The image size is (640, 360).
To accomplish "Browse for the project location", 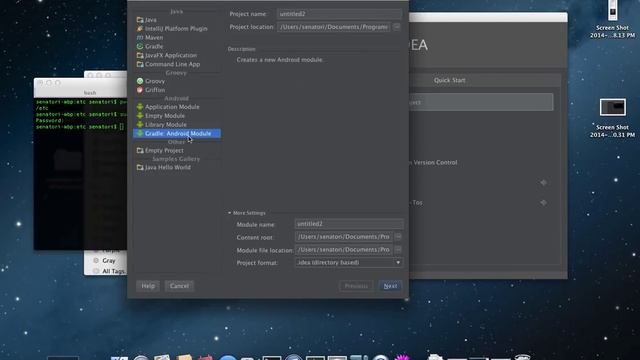I will 397,27.
